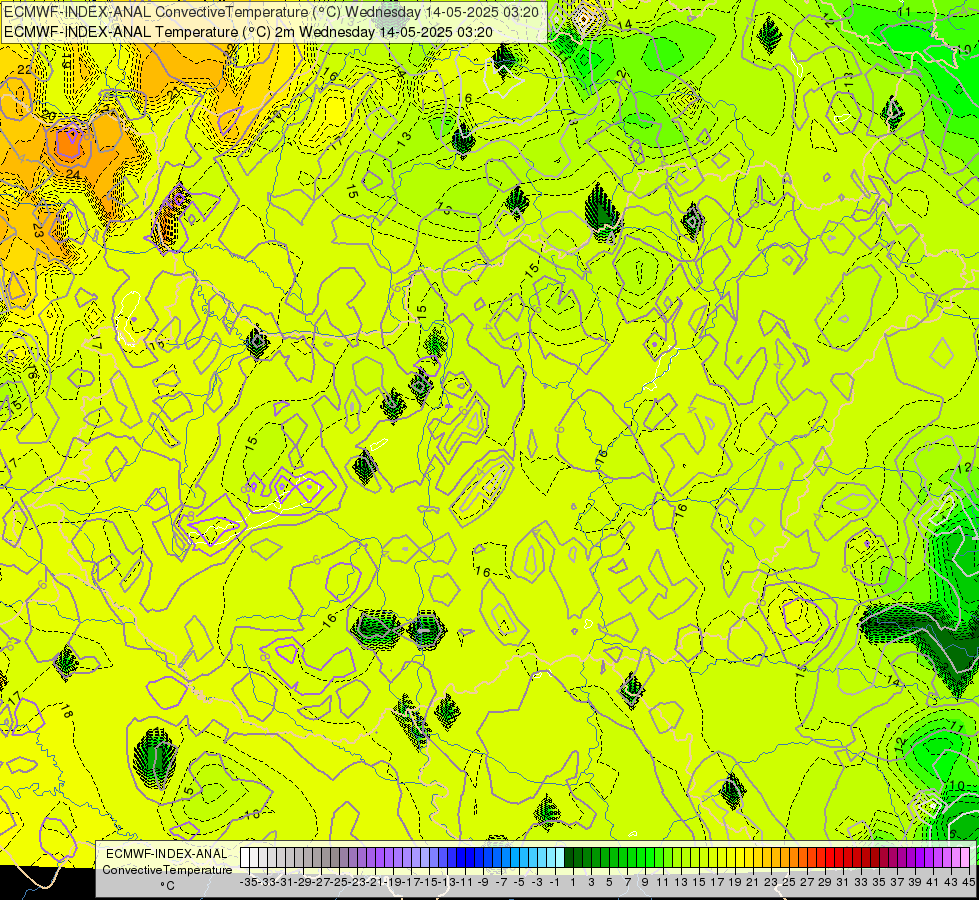
Task: Click the 25 legend tick label
Action: [789, 883]
